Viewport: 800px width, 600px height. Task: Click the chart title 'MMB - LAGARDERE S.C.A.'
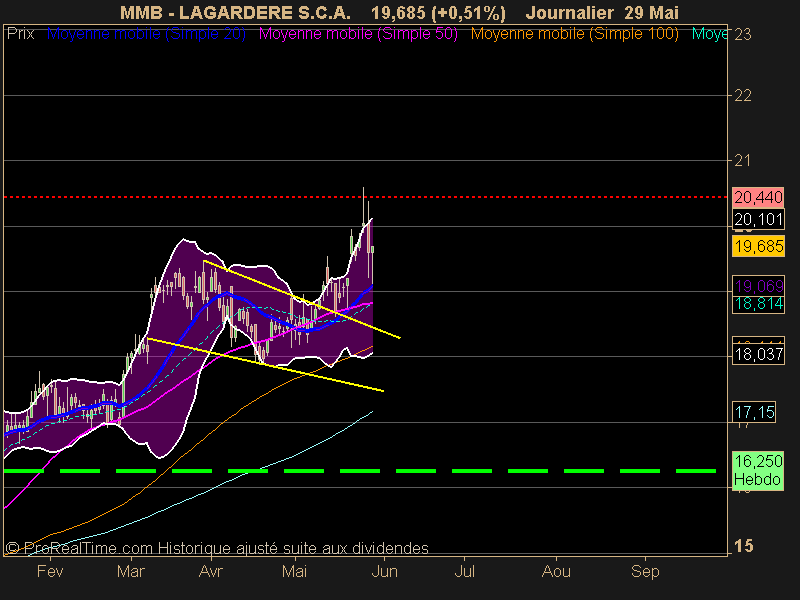(235, 13)
